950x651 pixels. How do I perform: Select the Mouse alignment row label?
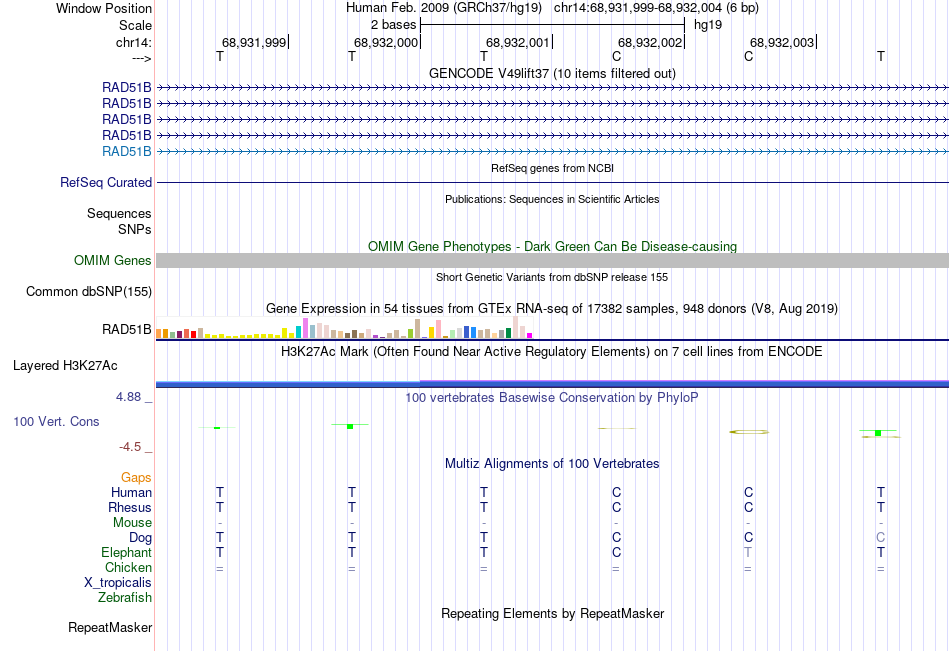click(x=132, y=522)
